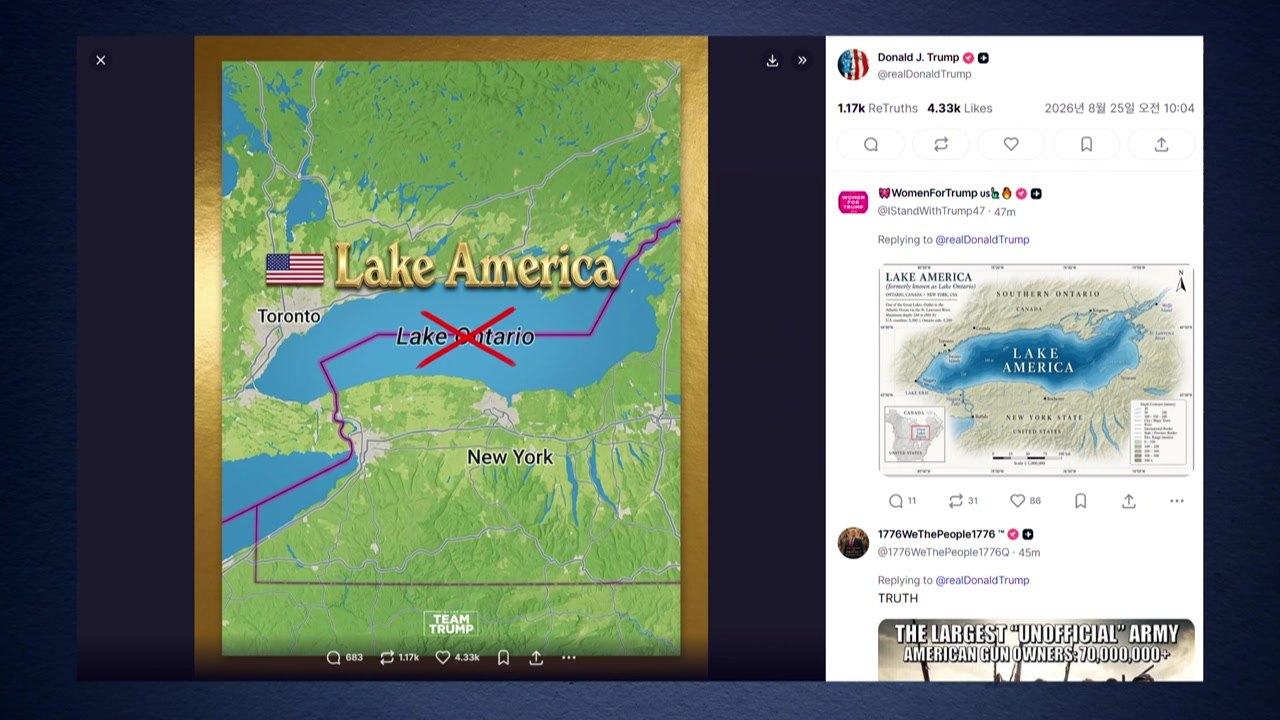The height and width of the screenshot is (720, 1280).
Task: Open the WomenForTrump avatar
Action: click(853, 202)
